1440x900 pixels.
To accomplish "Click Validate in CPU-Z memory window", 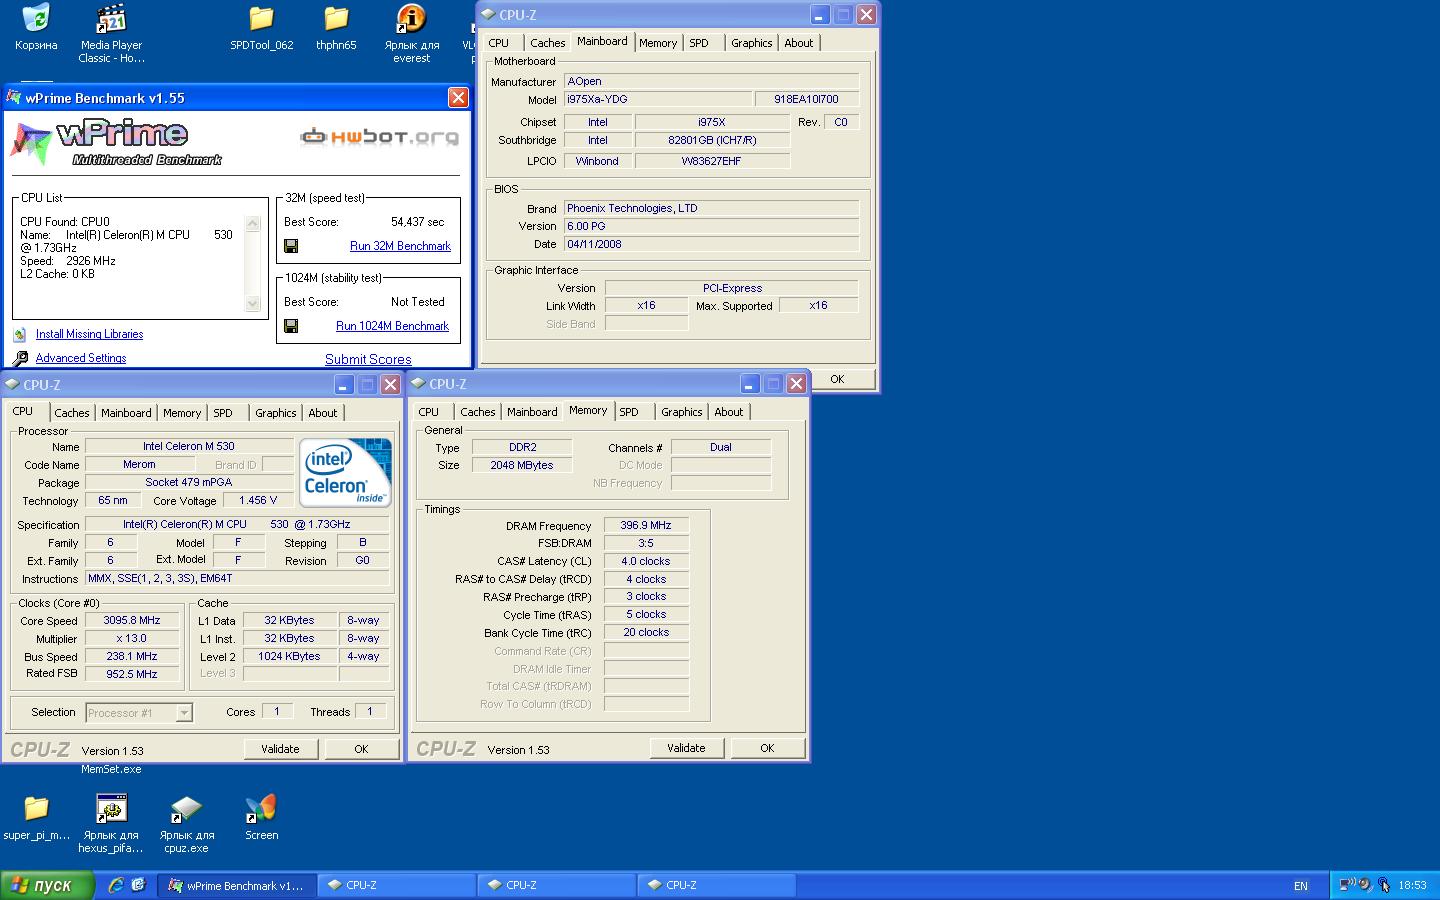I will (x=686, y=748).
